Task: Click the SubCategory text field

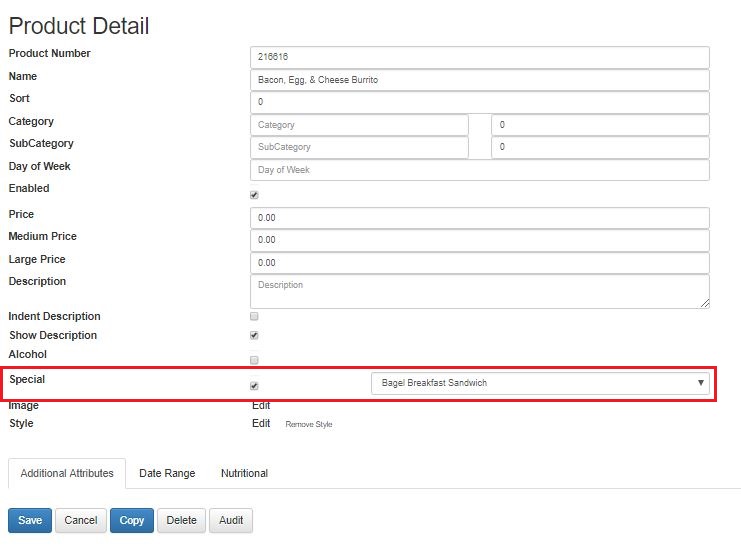Action: 359,147
